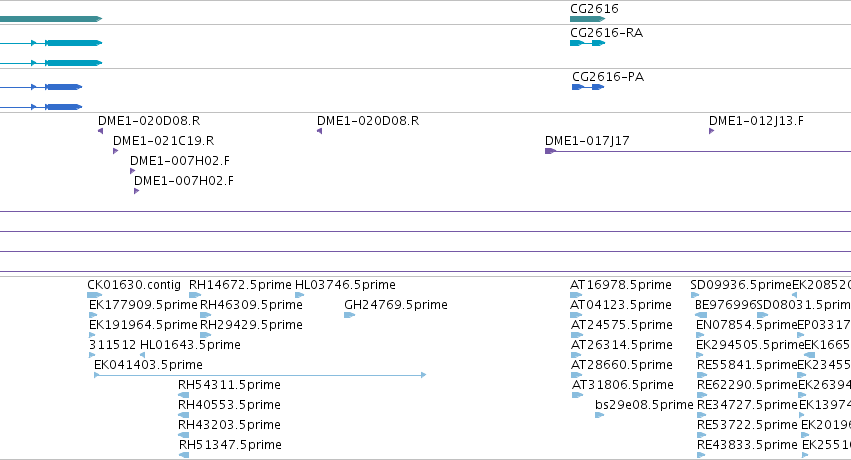The image size is (851, 460).
Task: Select the CG2616 gene feature arrow
Action: pyautogui.click(x=587, y=19)
